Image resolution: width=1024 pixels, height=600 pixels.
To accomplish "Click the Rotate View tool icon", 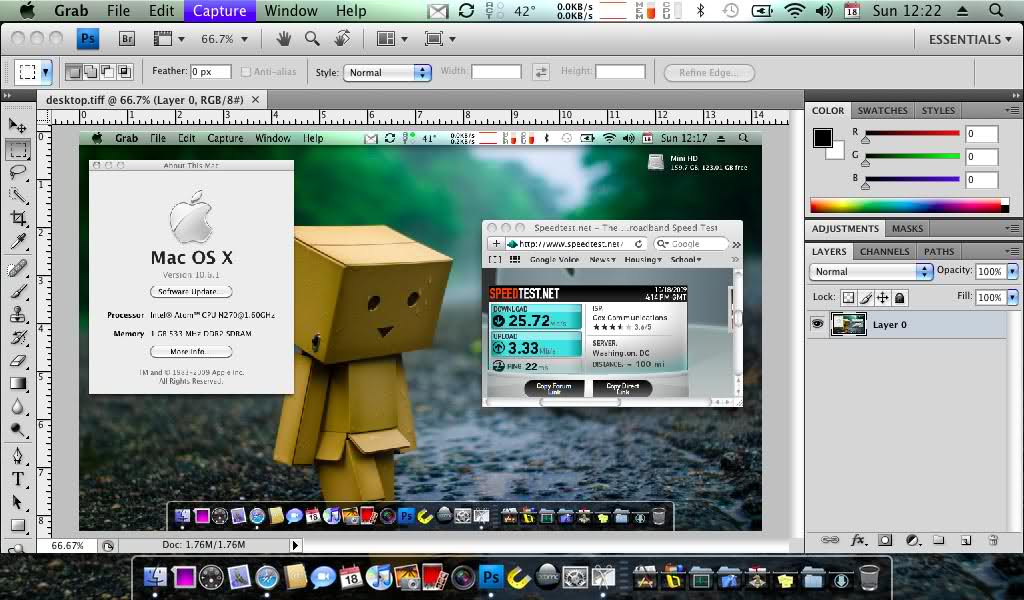I will pos(342,39).
